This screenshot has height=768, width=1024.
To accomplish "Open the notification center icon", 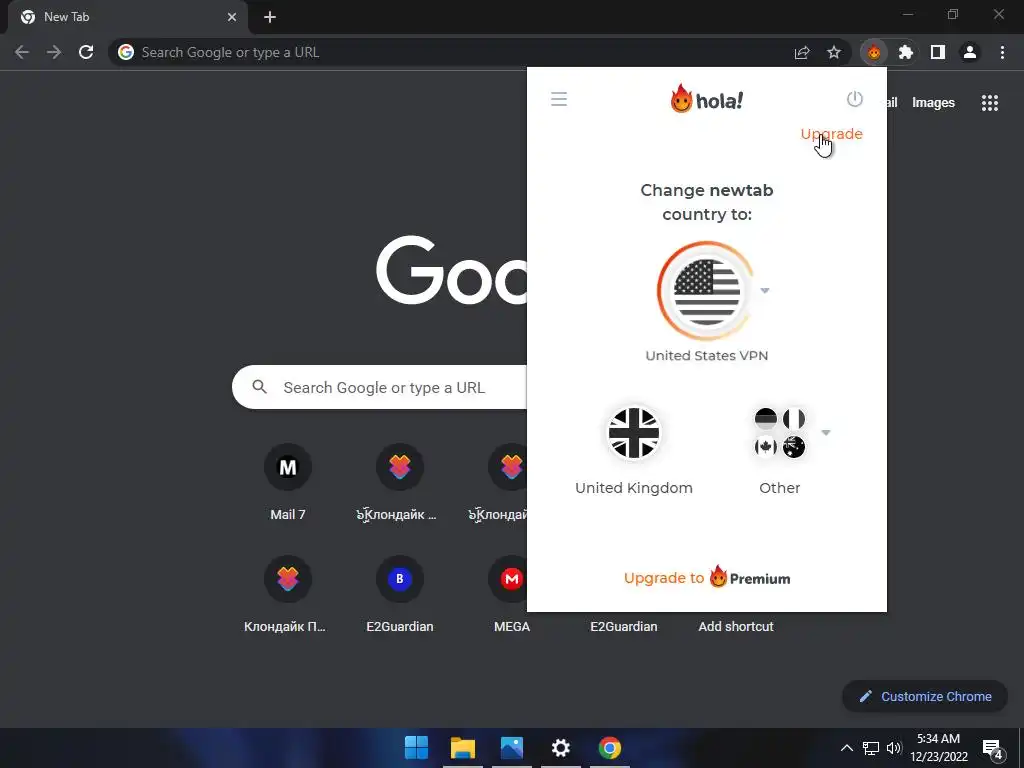I will tap(993, 749).
